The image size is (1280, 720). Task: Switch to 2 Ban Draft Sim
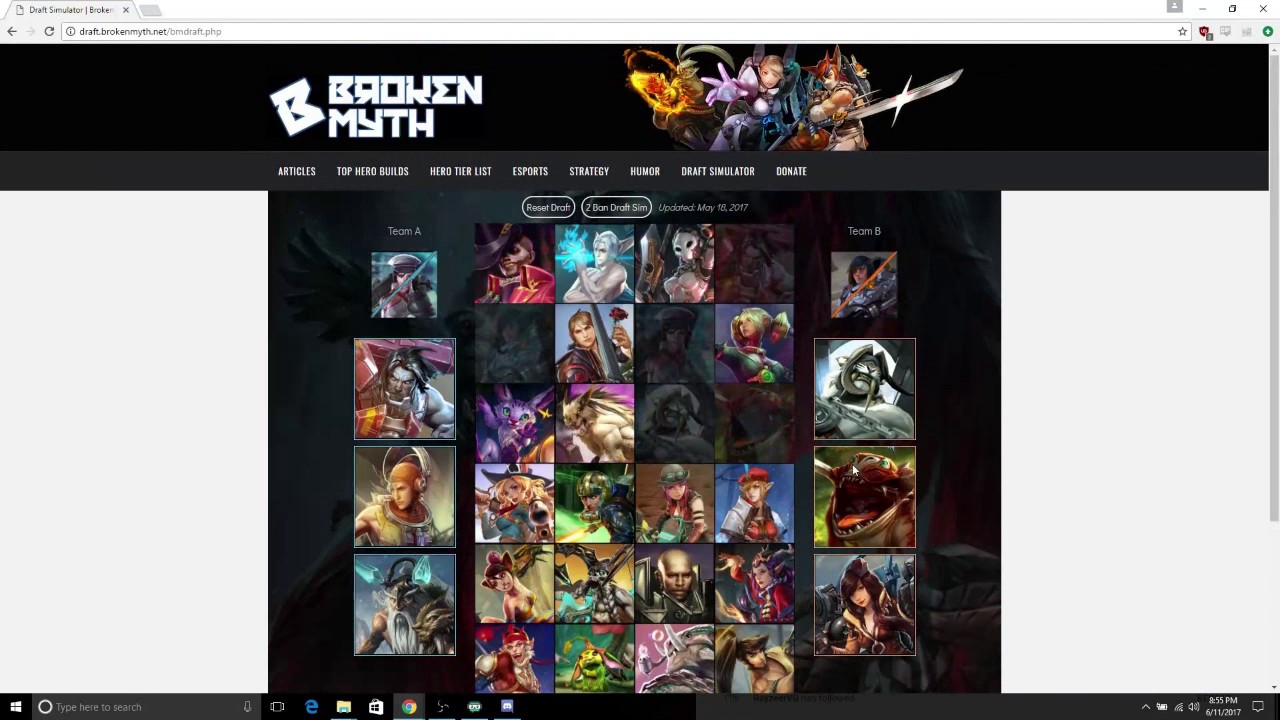pos(616,207)
